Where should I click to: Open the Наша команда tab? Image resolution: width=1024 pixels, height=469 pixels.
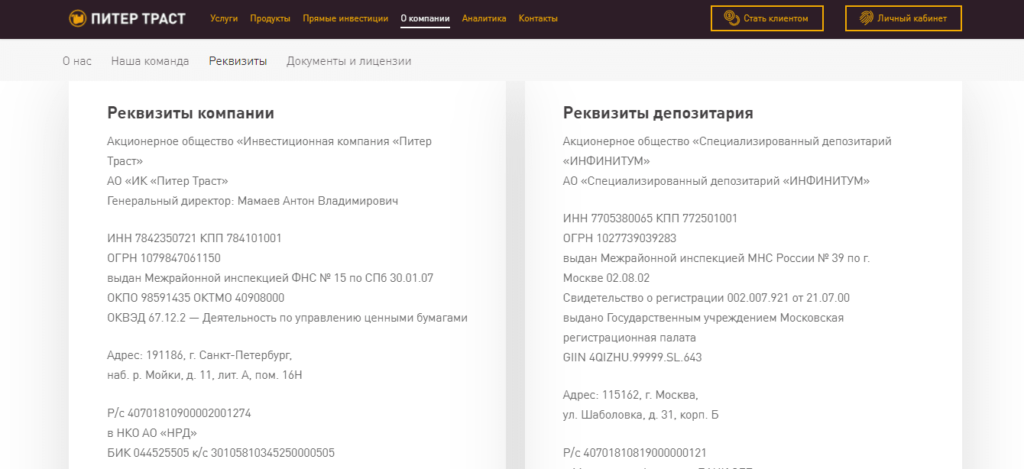pos(150,61)
